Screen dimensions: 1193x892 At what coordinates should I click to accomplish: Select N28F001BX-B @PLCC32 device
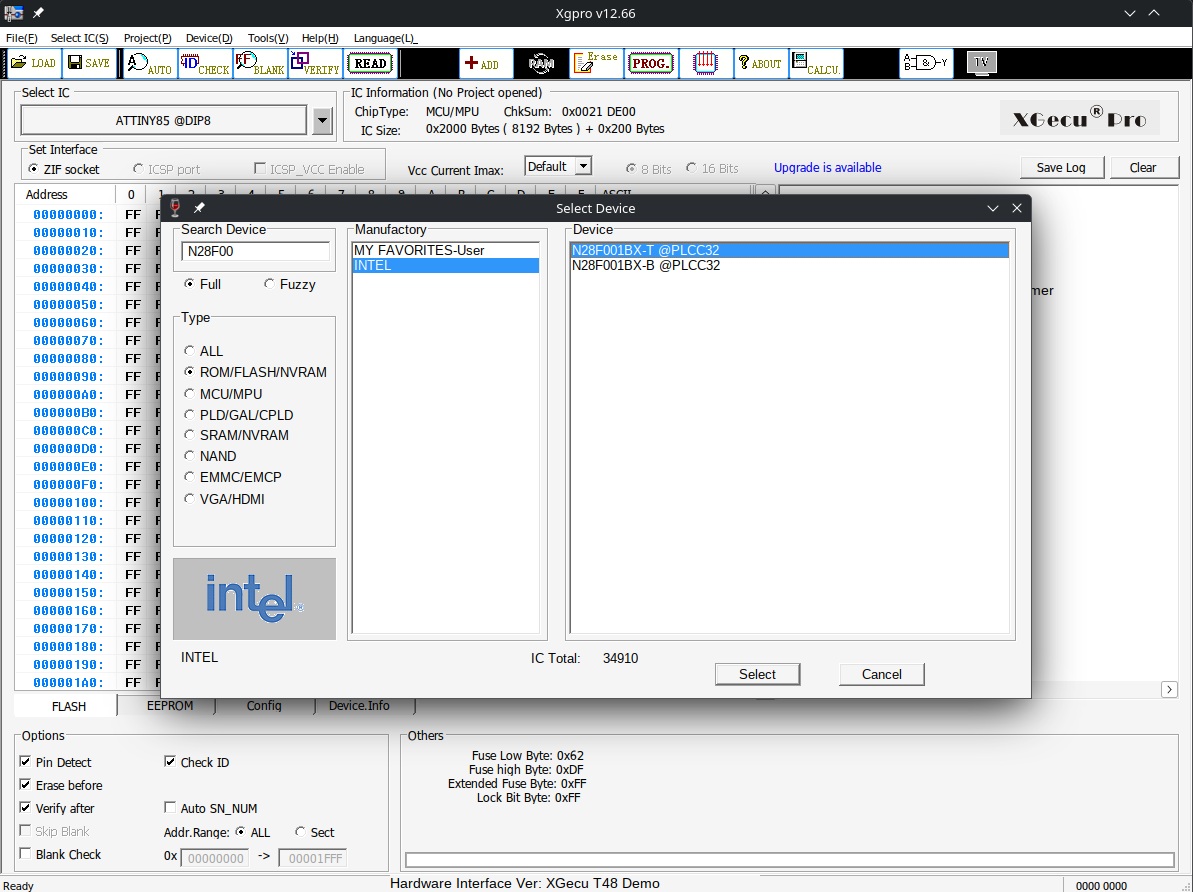click(x=789, y=266)
